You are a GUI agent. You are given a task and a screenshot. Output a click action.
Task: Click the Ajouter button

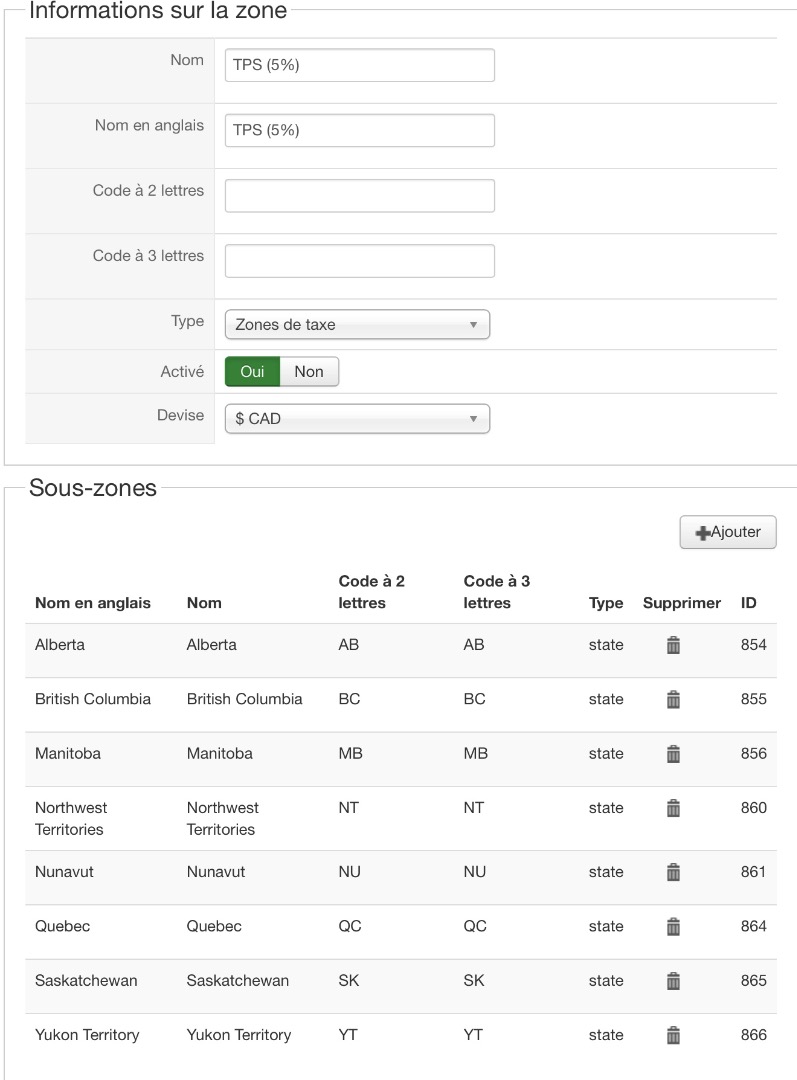coord(728,532)
